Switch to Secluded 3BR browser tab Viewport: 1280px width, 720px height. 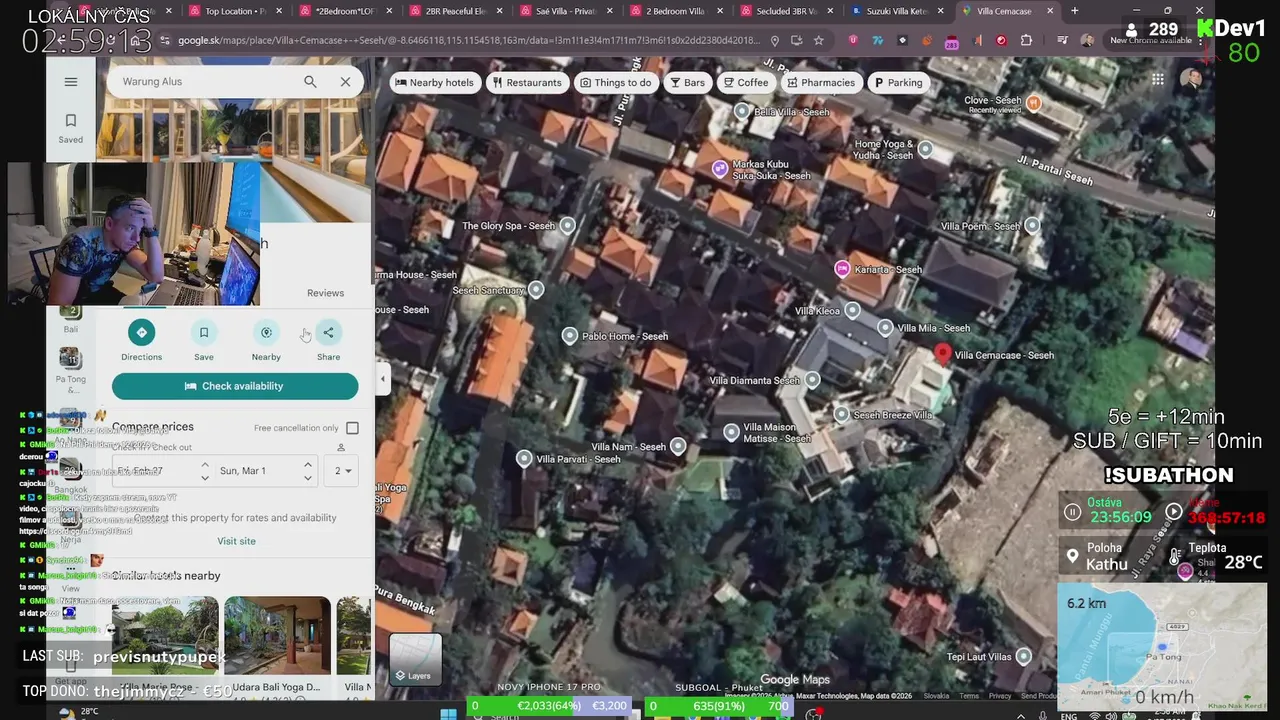tap(785, 11)
